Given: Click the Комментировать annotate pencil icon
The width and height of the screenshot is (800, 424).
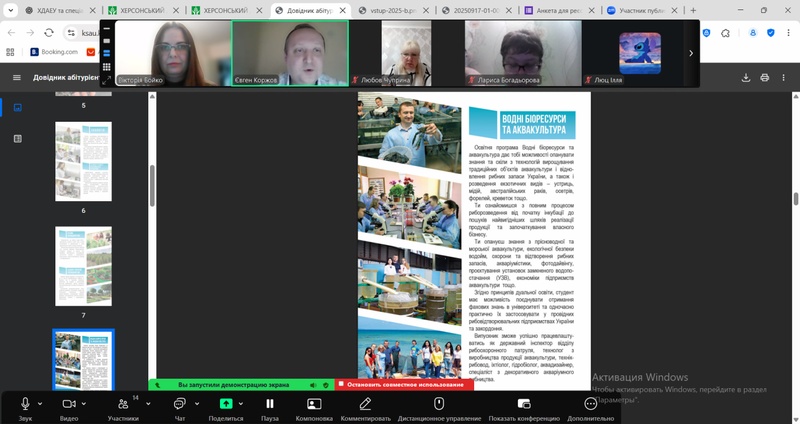Looking at the screenshot, I should click(x=365, y=404).
